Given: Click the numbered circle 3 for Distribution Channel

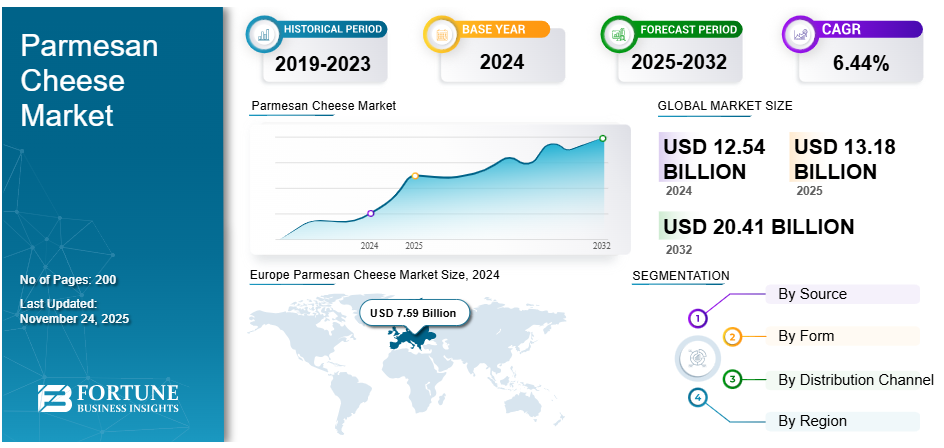Looking at the screenshot, I should (732, 379).
